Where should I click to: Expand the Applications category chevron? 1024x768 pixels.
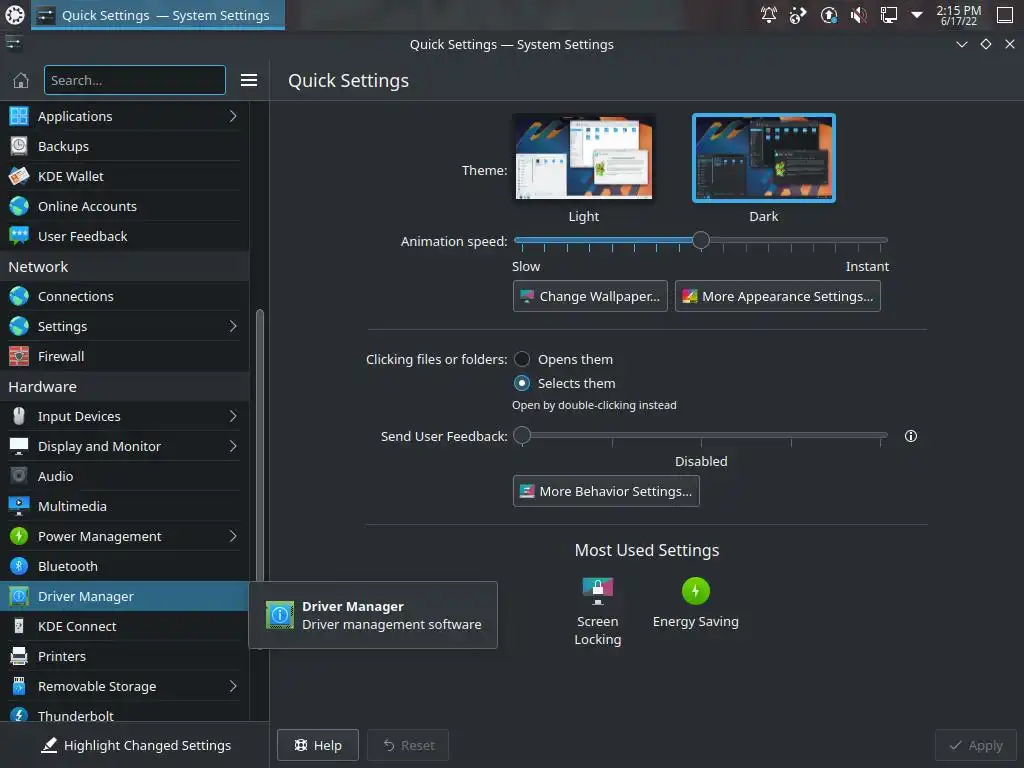point(233,116)
